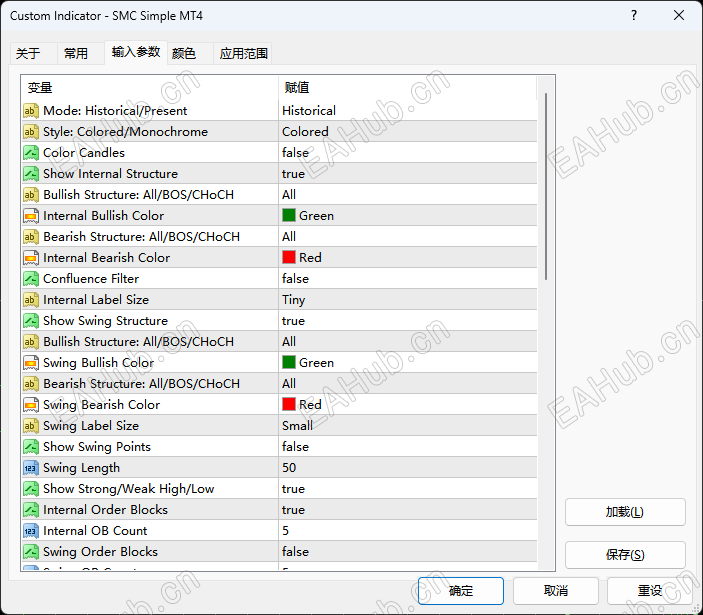Screen dimensions: 703x615
Task: Select icon beside Style: Colored/Monochrome
Action: 31,132
